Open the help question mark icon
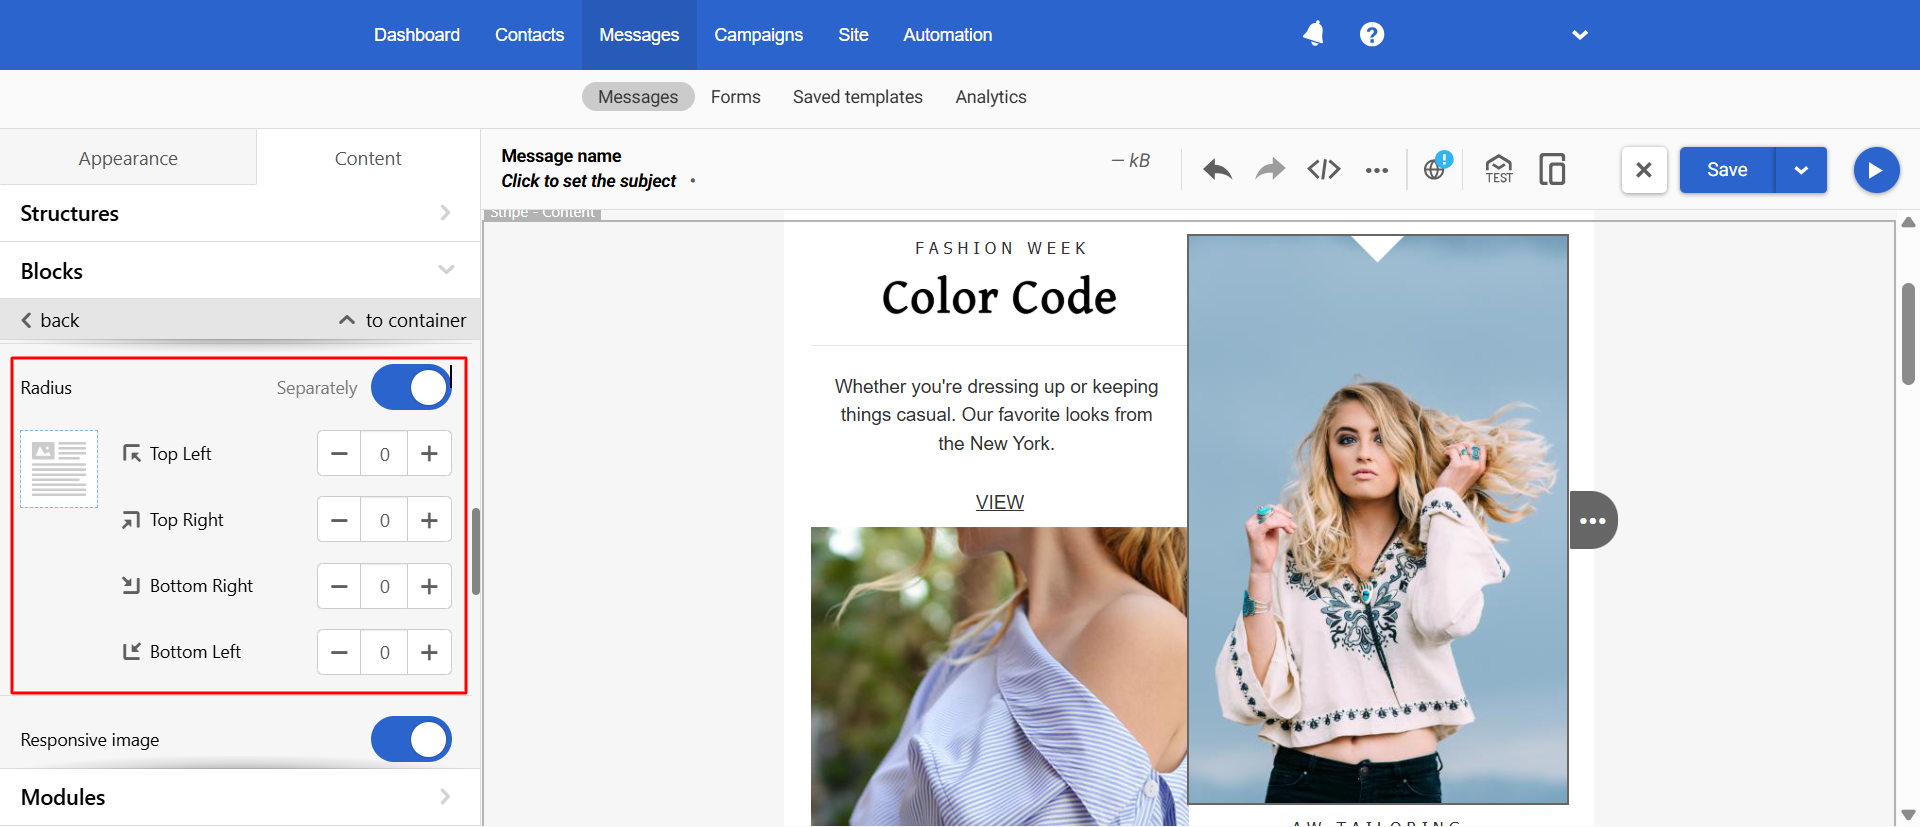The width and height of the screenshot is (1920, 827). 1372,34
